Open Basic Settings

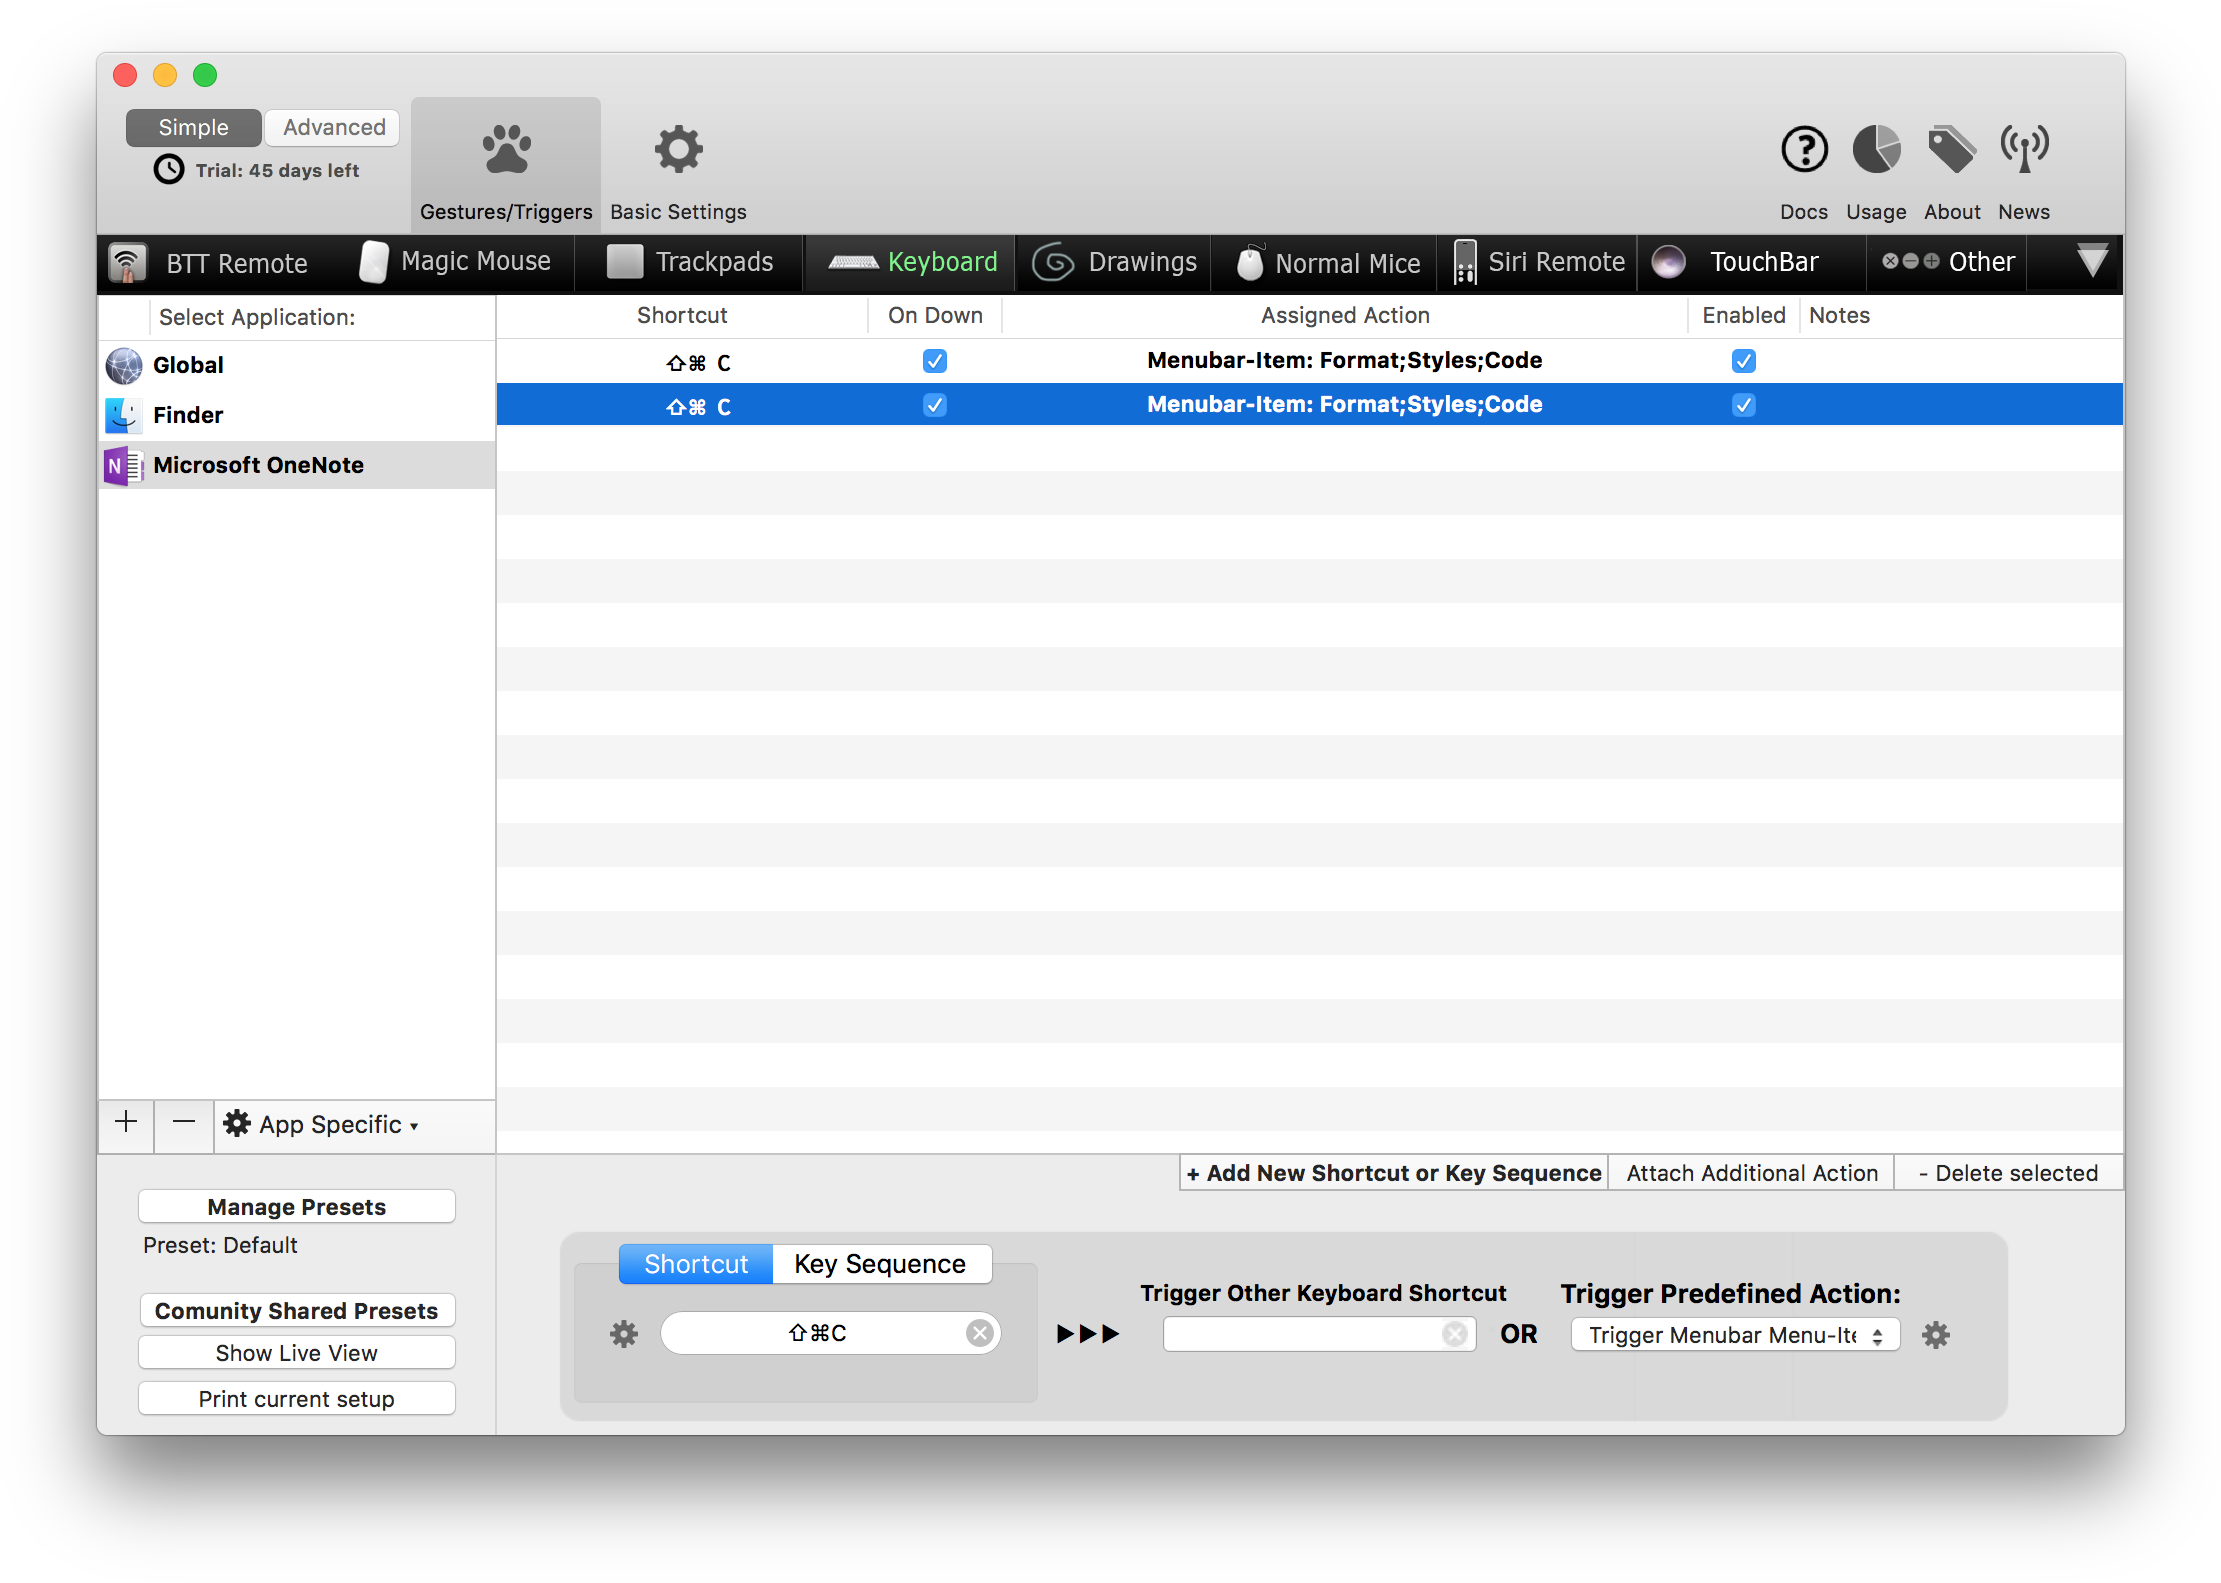click(678, 165)
